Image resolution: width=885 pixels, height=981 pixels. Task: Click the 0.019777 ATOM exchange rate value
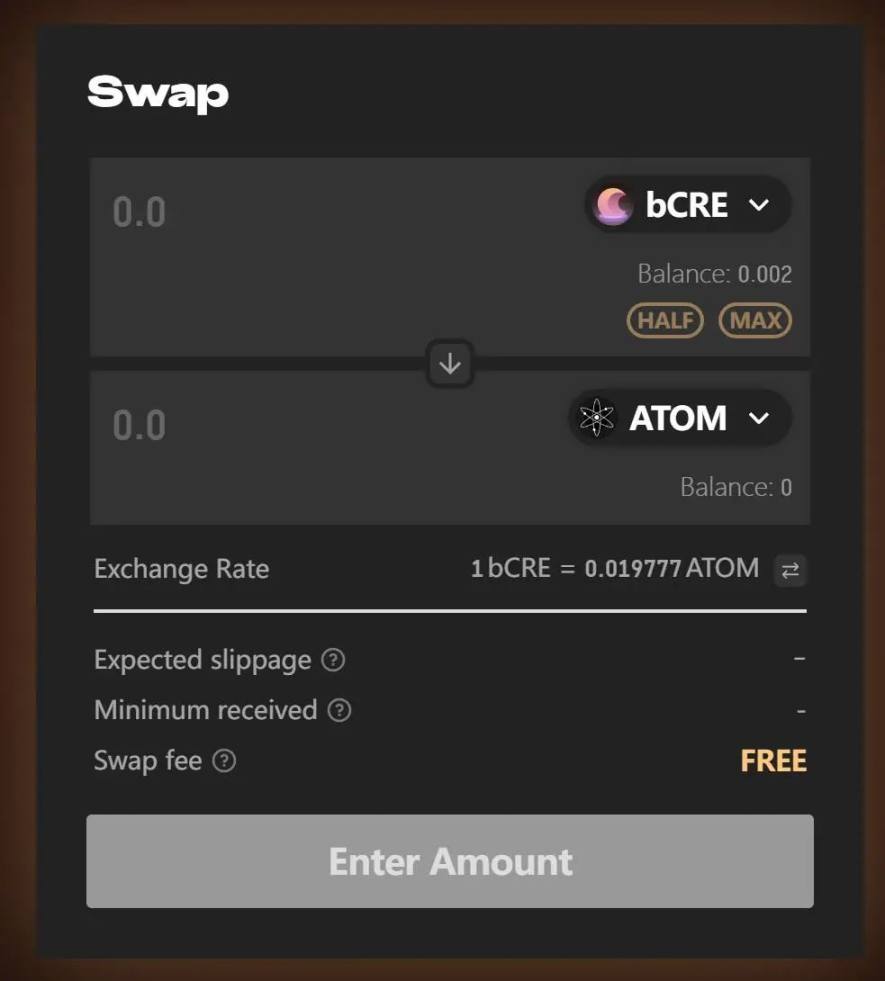[672, 568]
